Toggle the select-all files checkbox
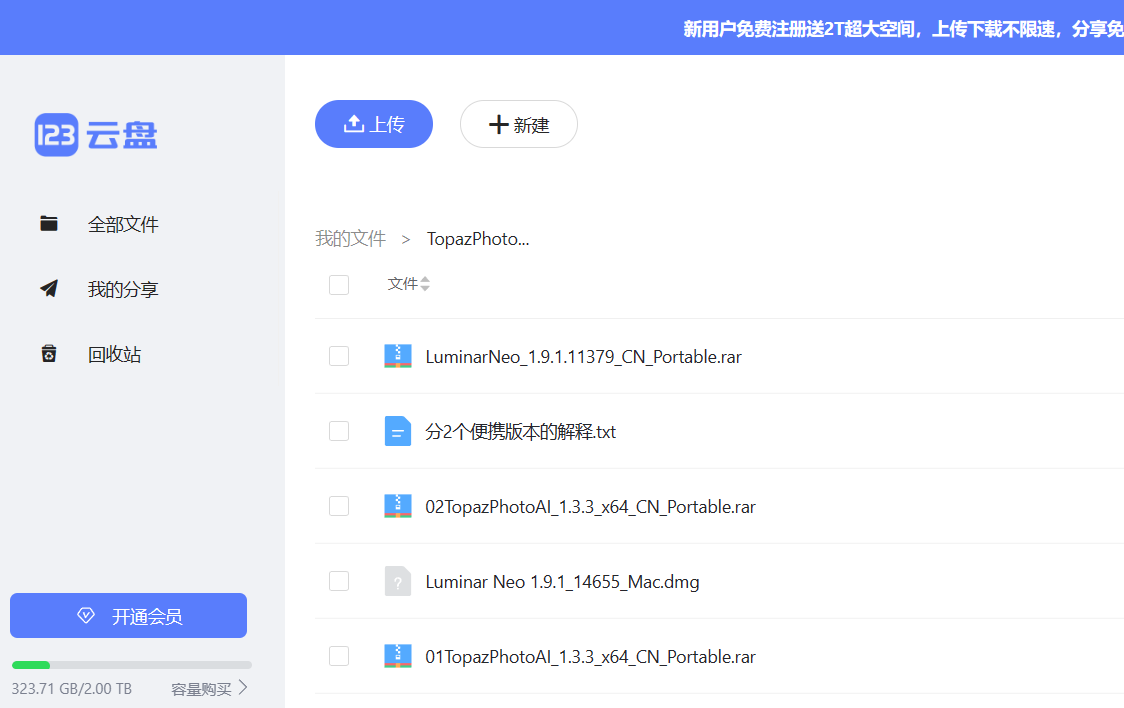This screenshot has width=1124, height=708. tap(339, 284)
